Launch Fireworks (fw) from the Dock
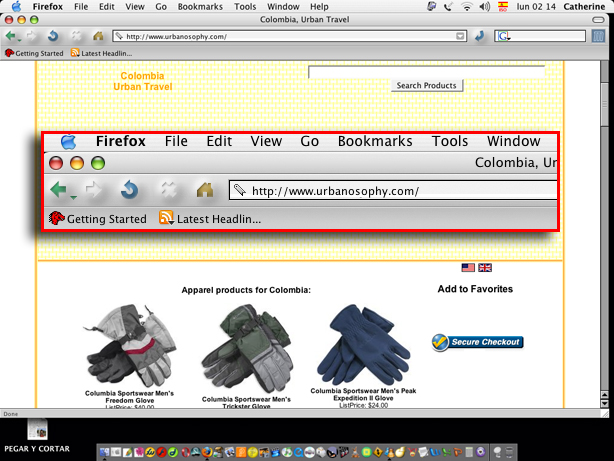Screen dimensions: 614x461 tap(150, 452)
